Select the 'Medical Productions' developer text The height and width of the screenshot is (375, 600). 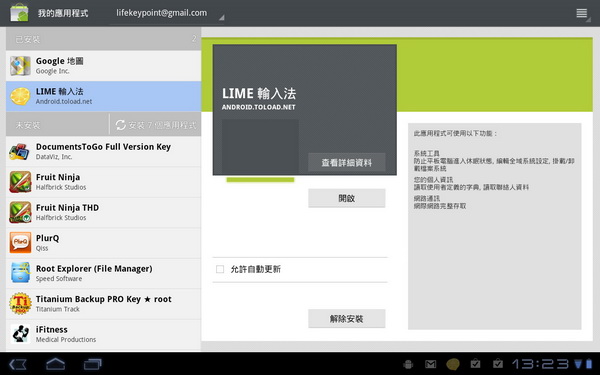pyautogui.click(x=66, y=340)
